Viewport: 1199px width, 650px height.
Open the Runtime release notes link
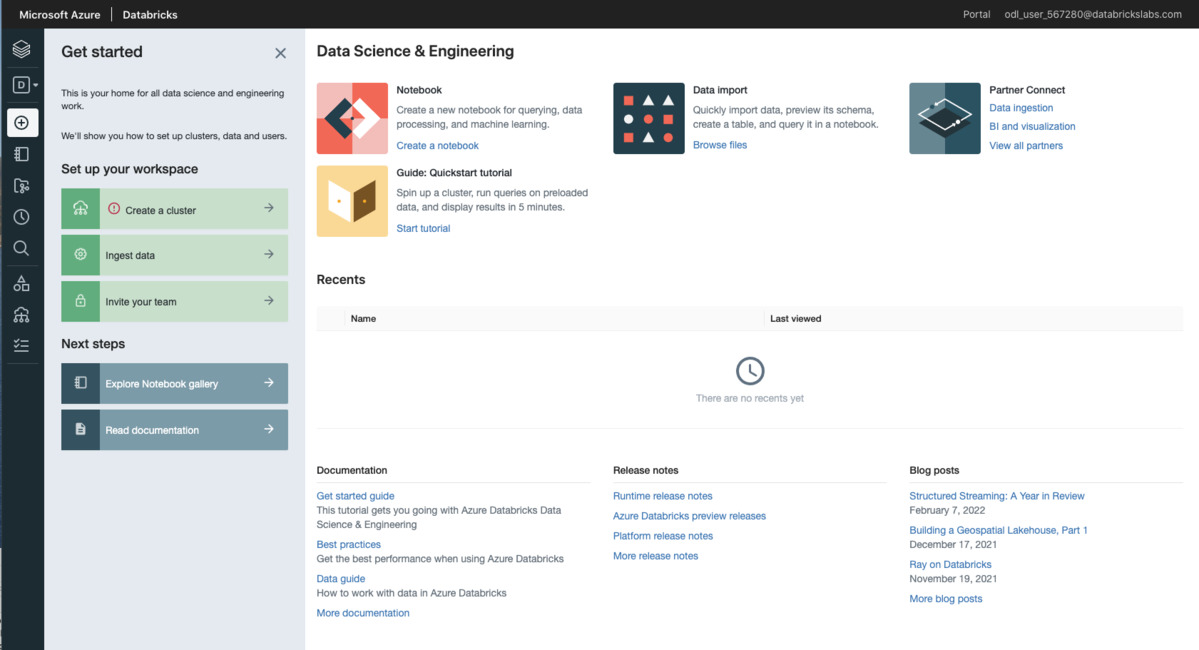point(663,496)
